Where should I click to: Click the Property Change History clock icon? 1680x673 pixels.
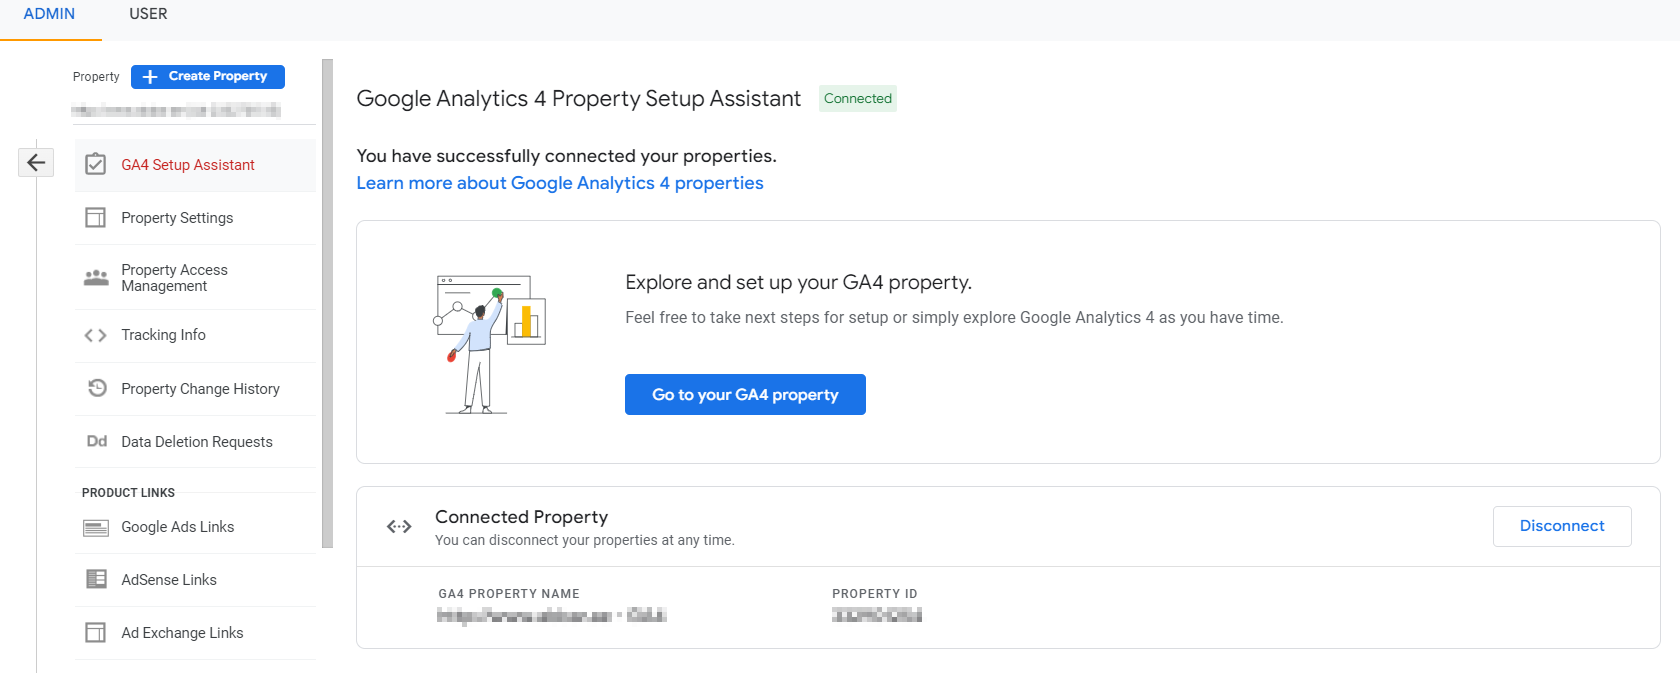click(x=97, y=388)
